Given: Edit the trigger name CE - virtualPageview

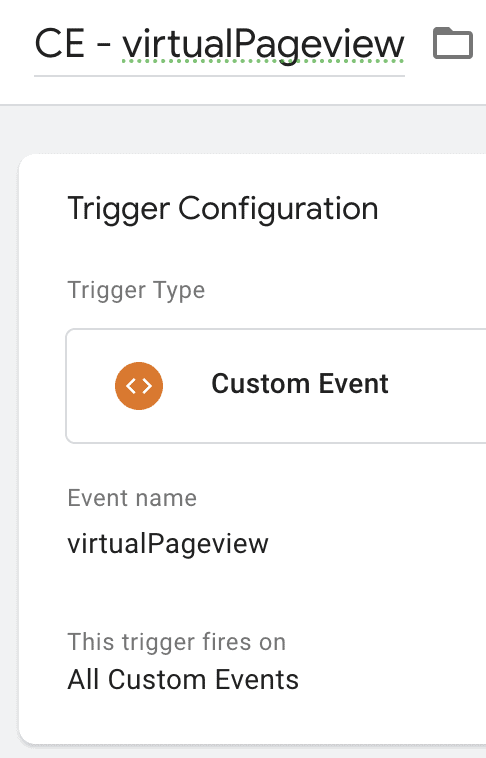Looking at the screenshot, I should click(220, 45).
